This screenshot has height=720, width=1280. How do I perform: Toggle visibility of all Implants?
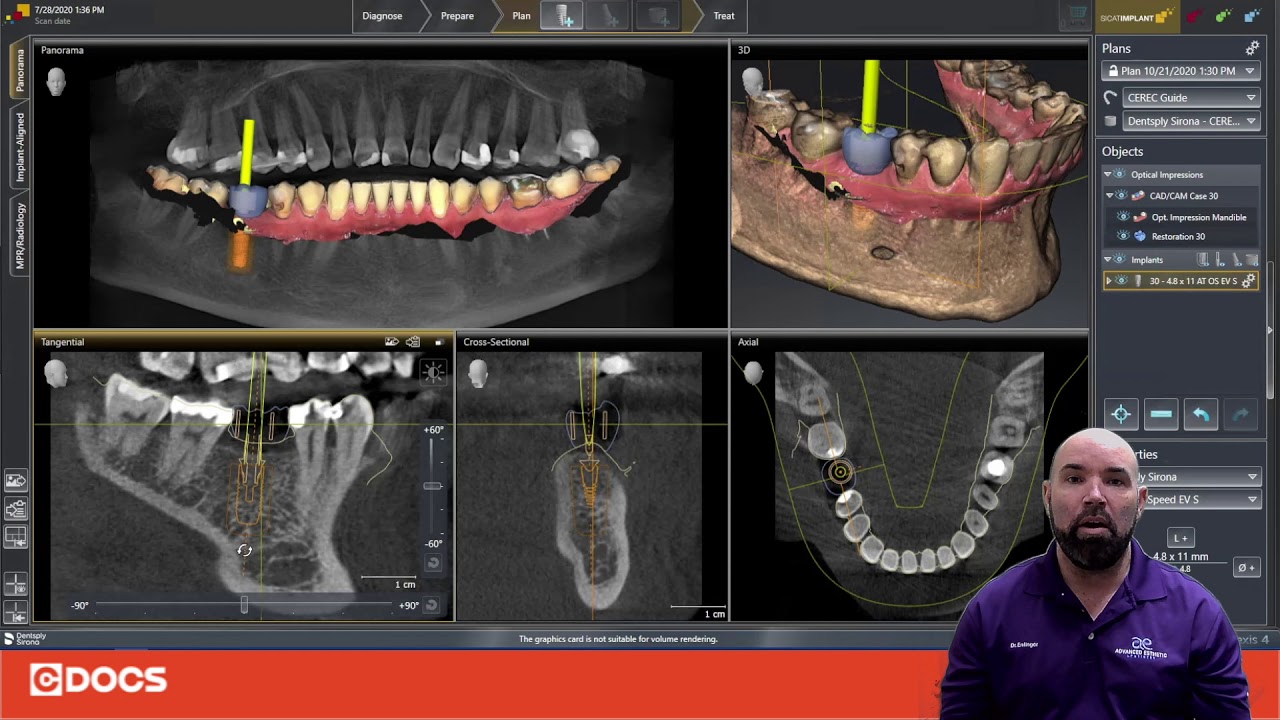click(x=1120, y=260)
